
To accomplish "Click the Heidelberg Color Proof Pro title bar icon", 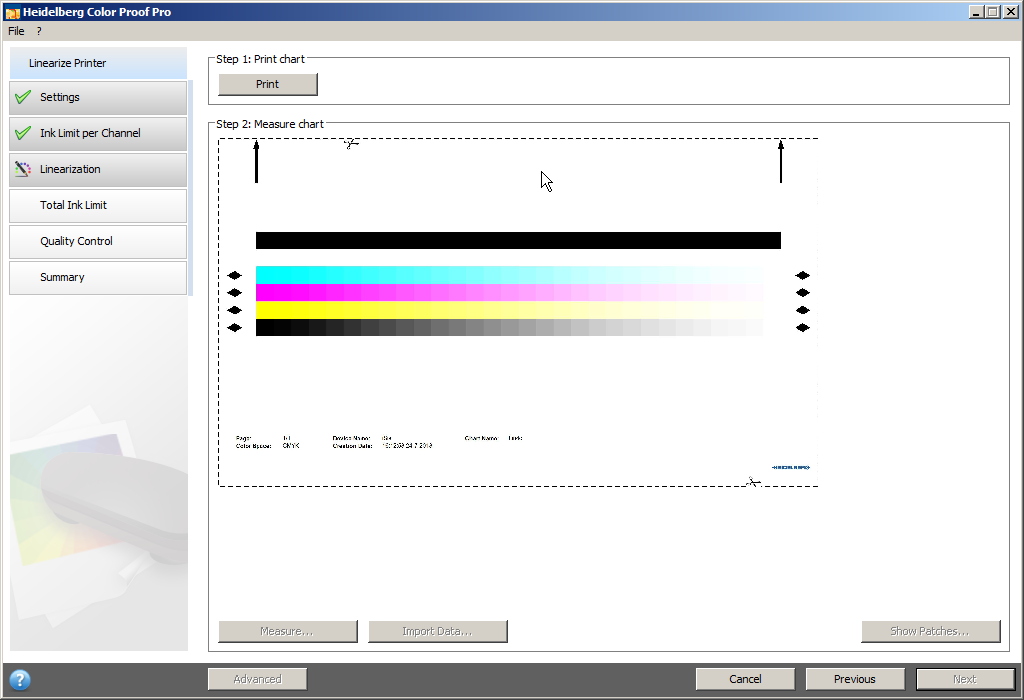I will click(12, 12).
